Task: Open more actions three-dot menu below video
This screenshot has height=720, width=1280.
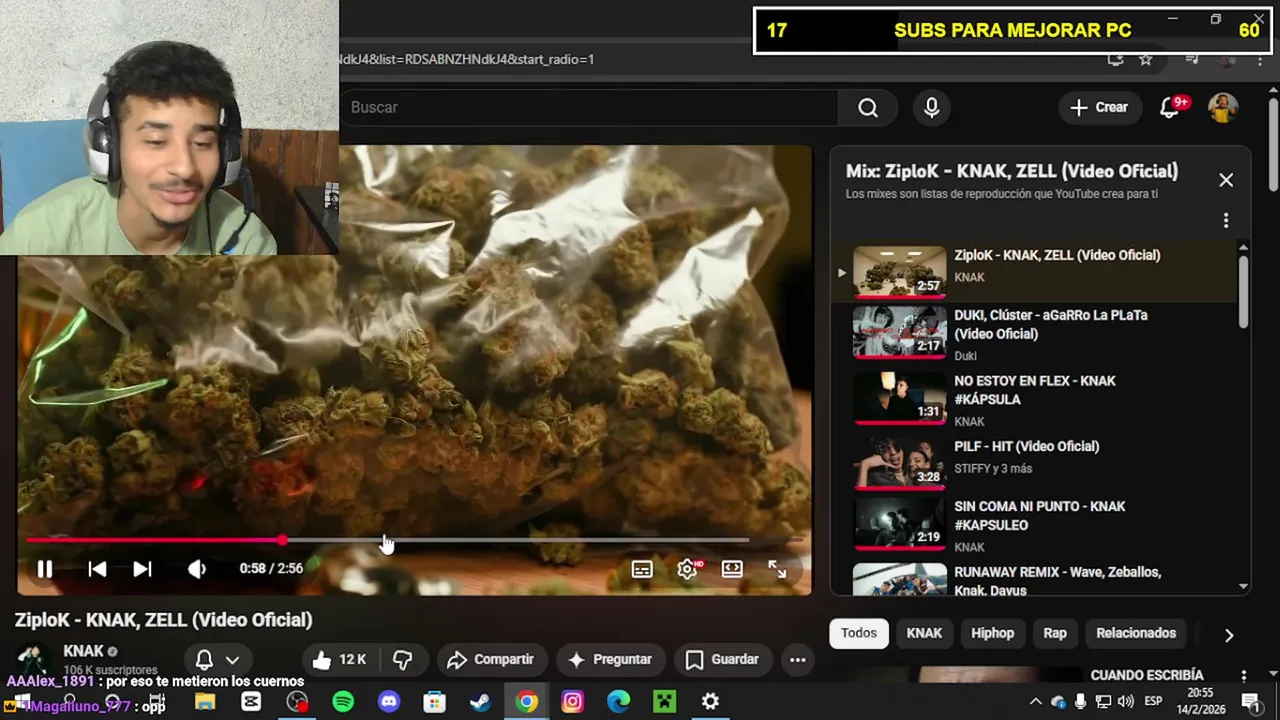Action: (x=797, y=660)
